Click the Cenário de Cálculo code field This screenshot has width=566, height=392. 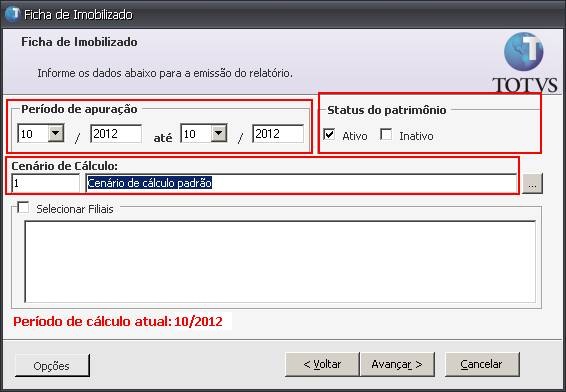[45, 183]
